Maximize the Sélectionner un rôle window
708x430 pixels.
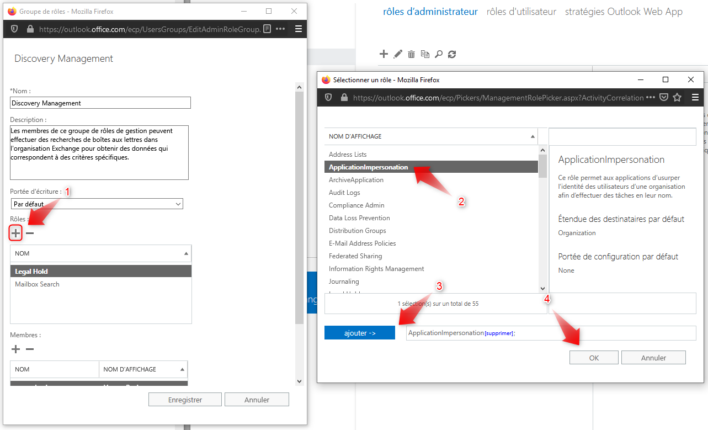click(x=665, y=79)
